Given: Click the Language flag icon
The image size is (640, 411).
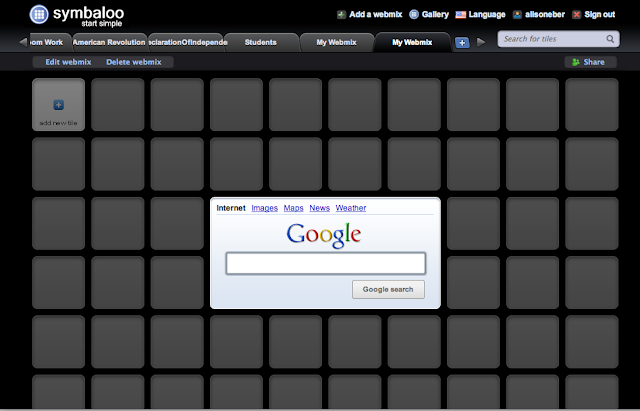Looking at the screenshot, I should point(460,15).
